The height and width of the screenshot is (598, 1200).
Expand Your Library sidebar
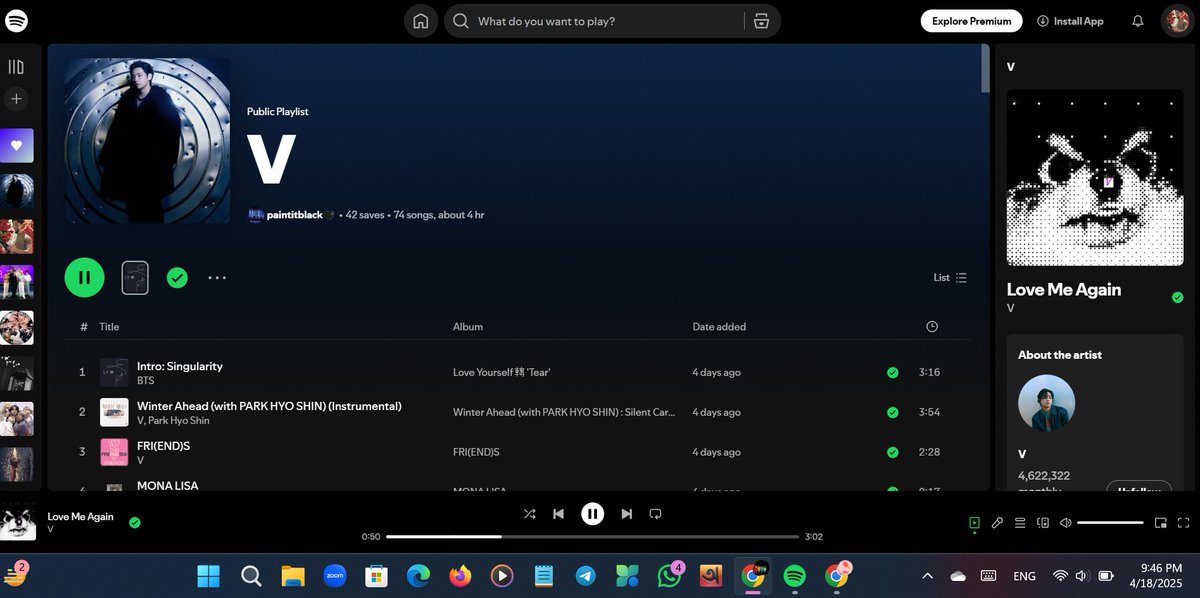(16, 67)
